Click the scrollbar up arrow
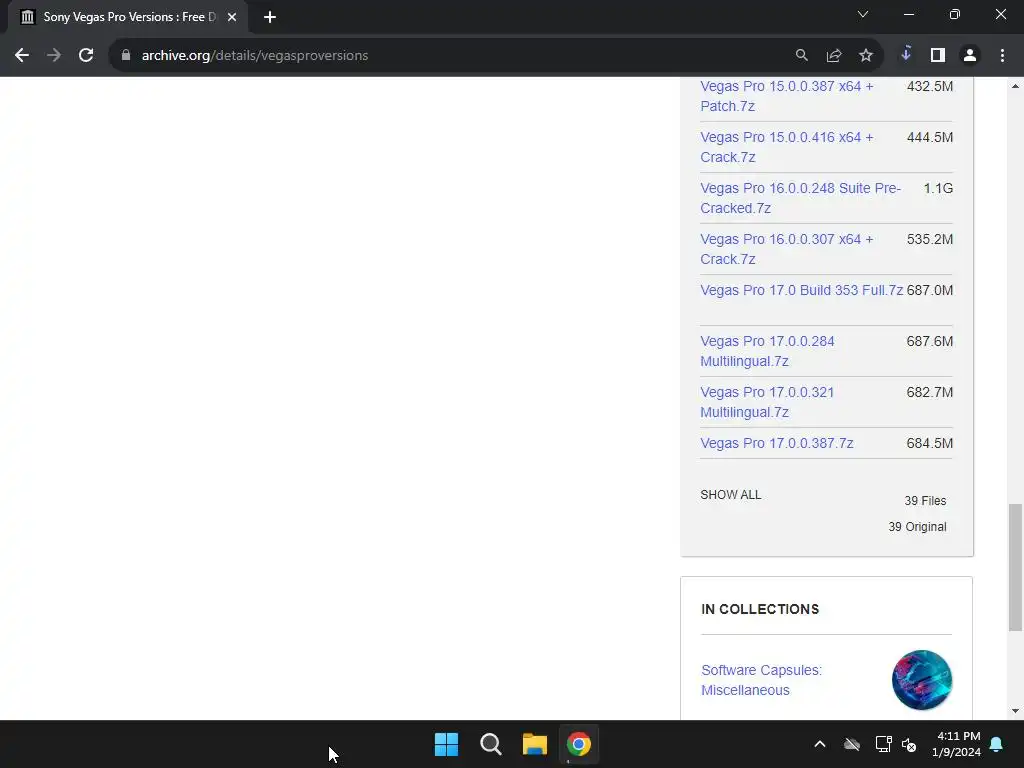This screenshot has height=768, width=1024. point(1015,86)
